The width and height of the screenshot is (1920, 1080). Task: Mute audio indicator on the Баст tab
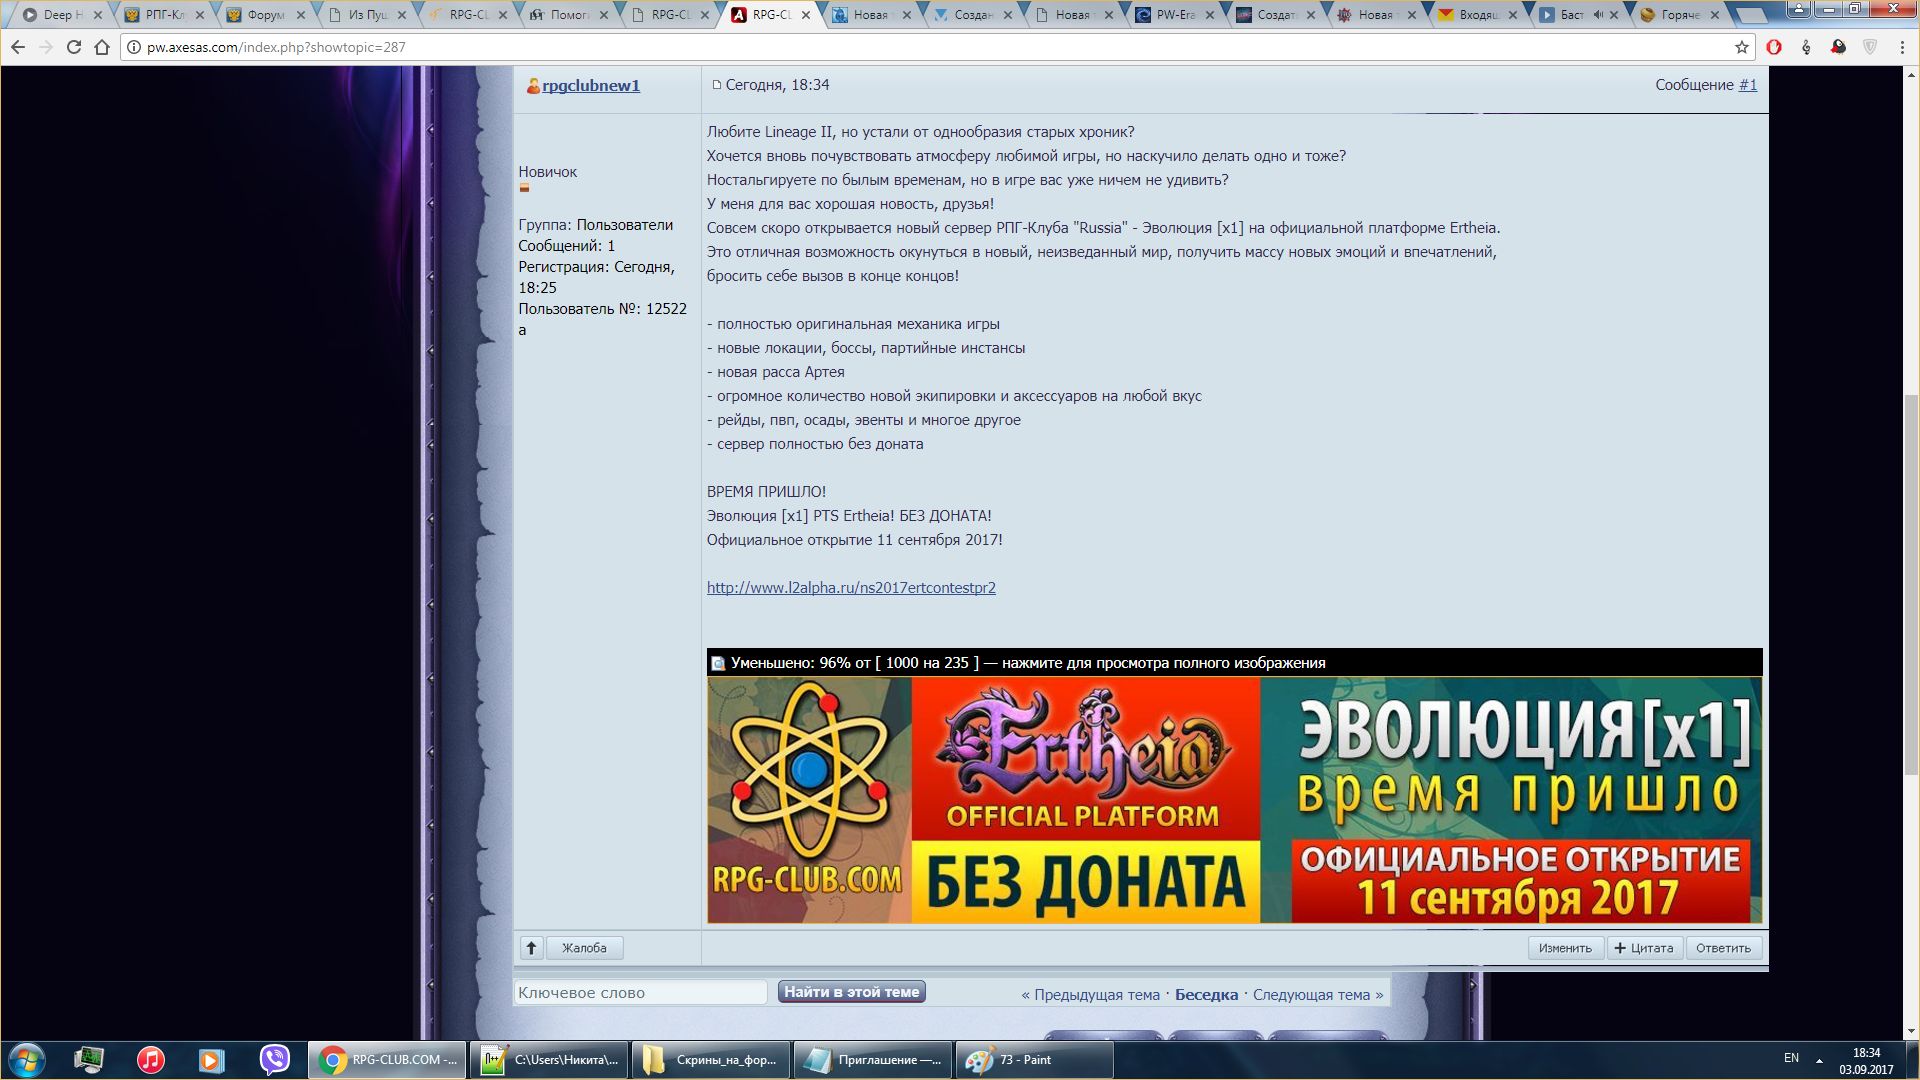tap(1597, 15)
